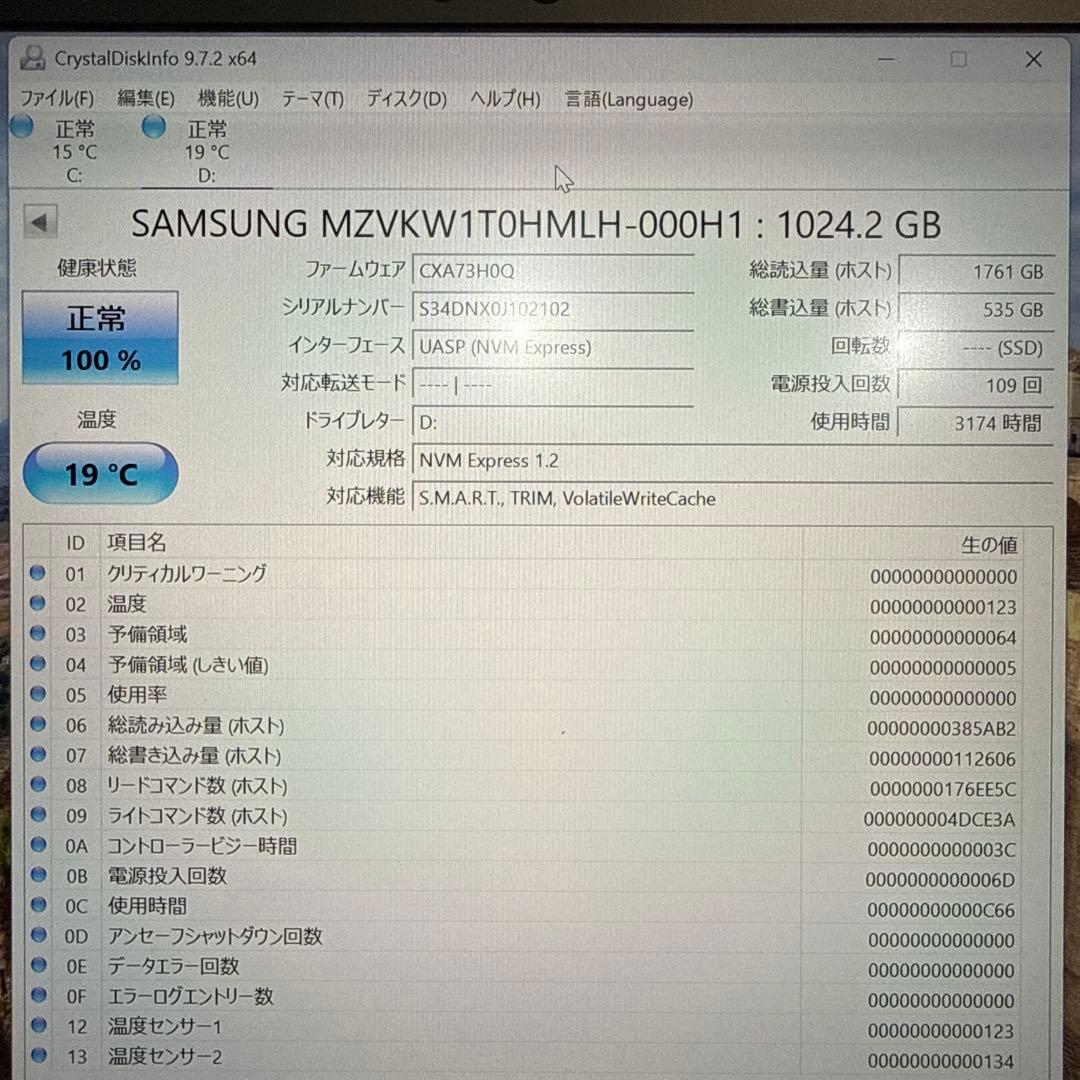
Task: Click the CrystalDiskInfo icon in the title bar
Action: [33, 59]
